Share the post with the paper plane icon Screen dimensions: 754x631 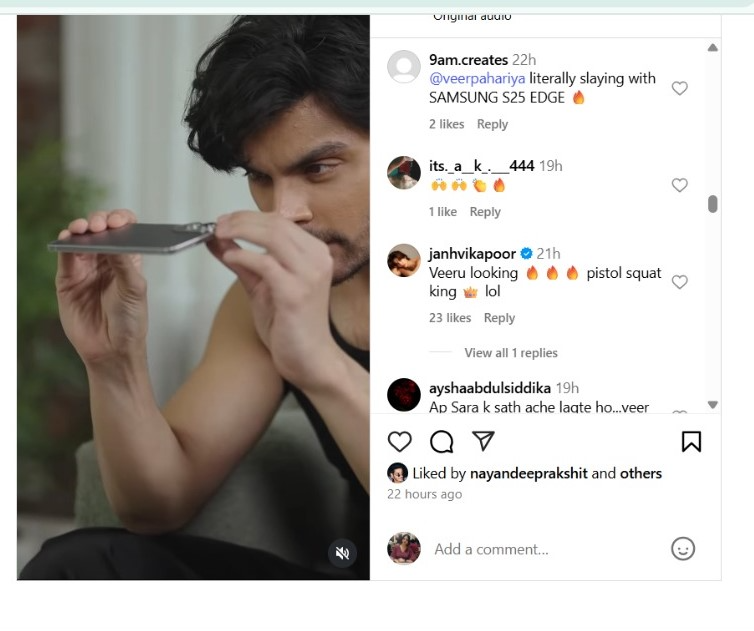click(x=483, y=441)
